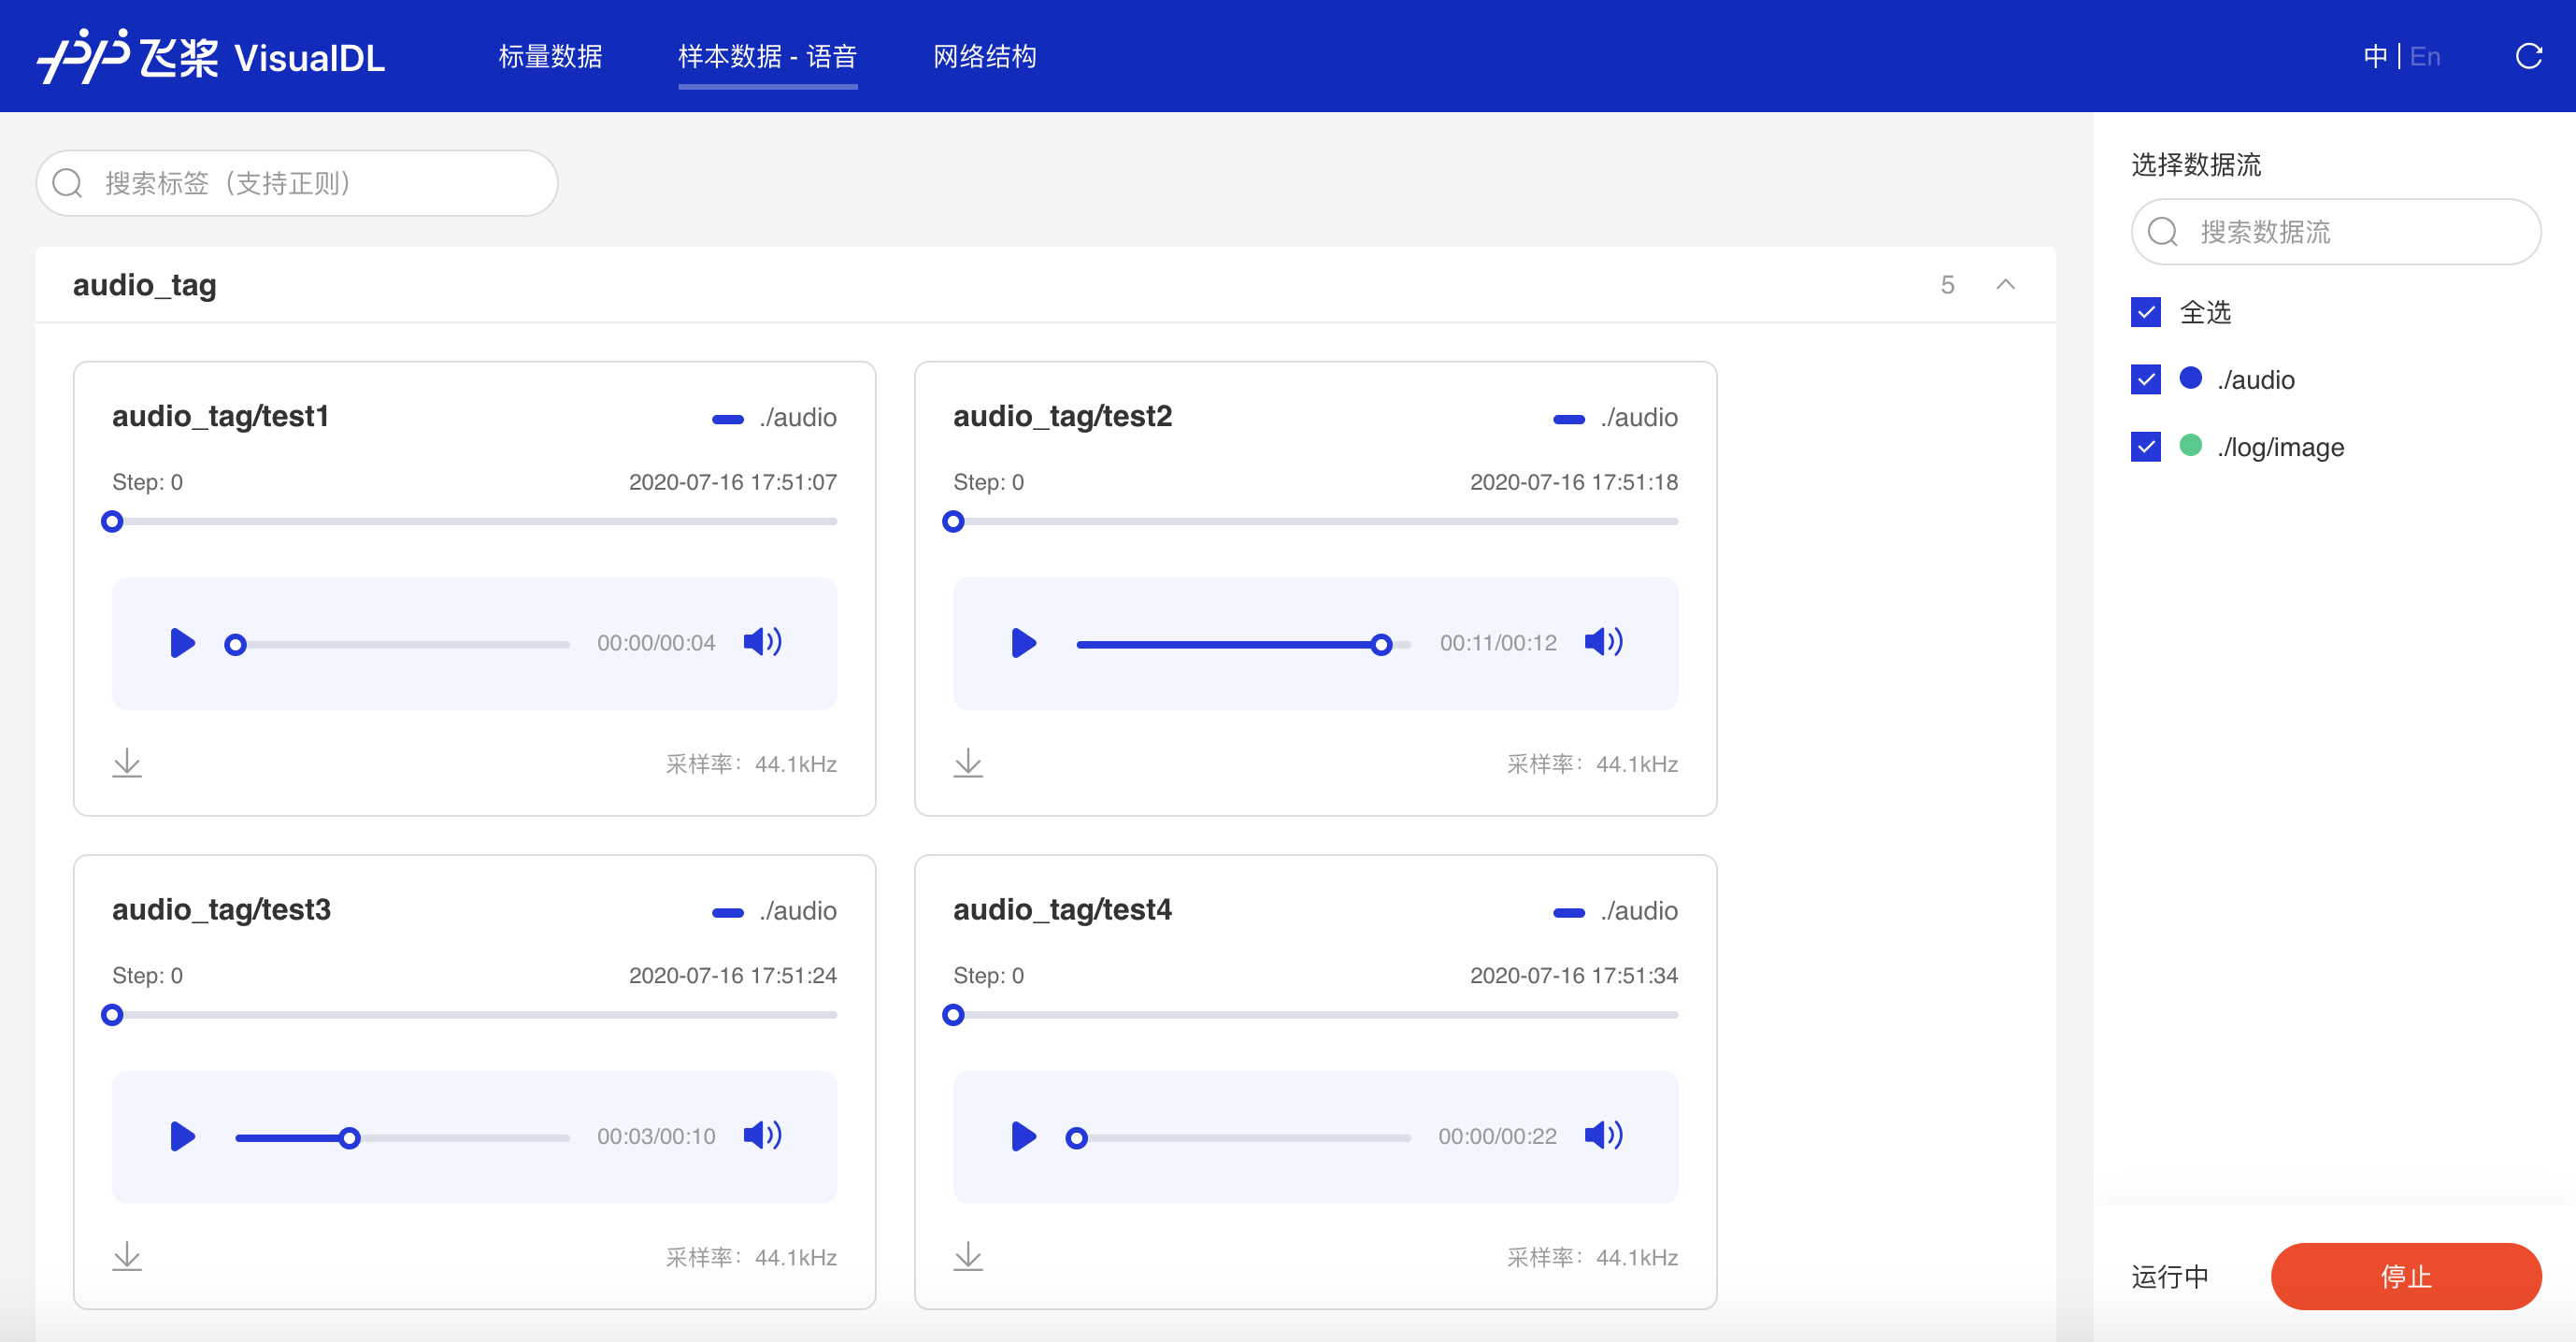Click the refresh icon in header
Viewport: 2576px width, 1342px height.
point(2528,57)
